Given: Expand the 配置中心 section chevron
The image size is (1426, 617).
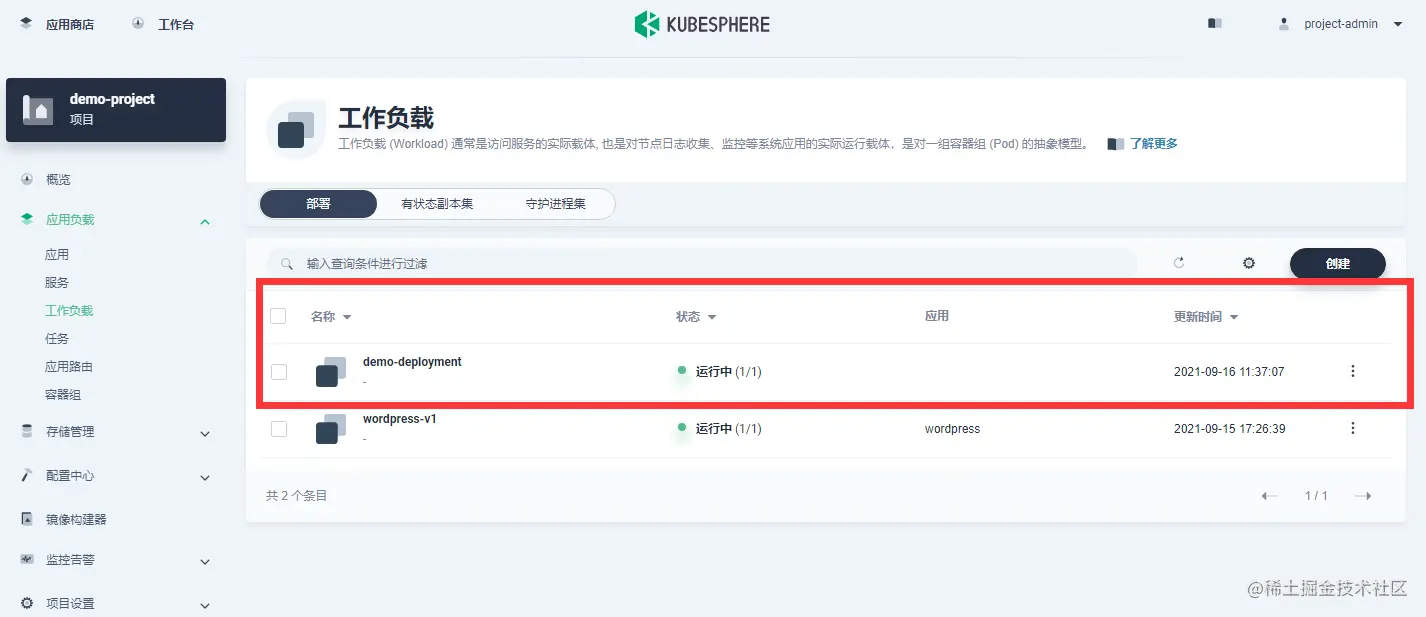Looking at the screenshot, I should click(x=205, y=477).
